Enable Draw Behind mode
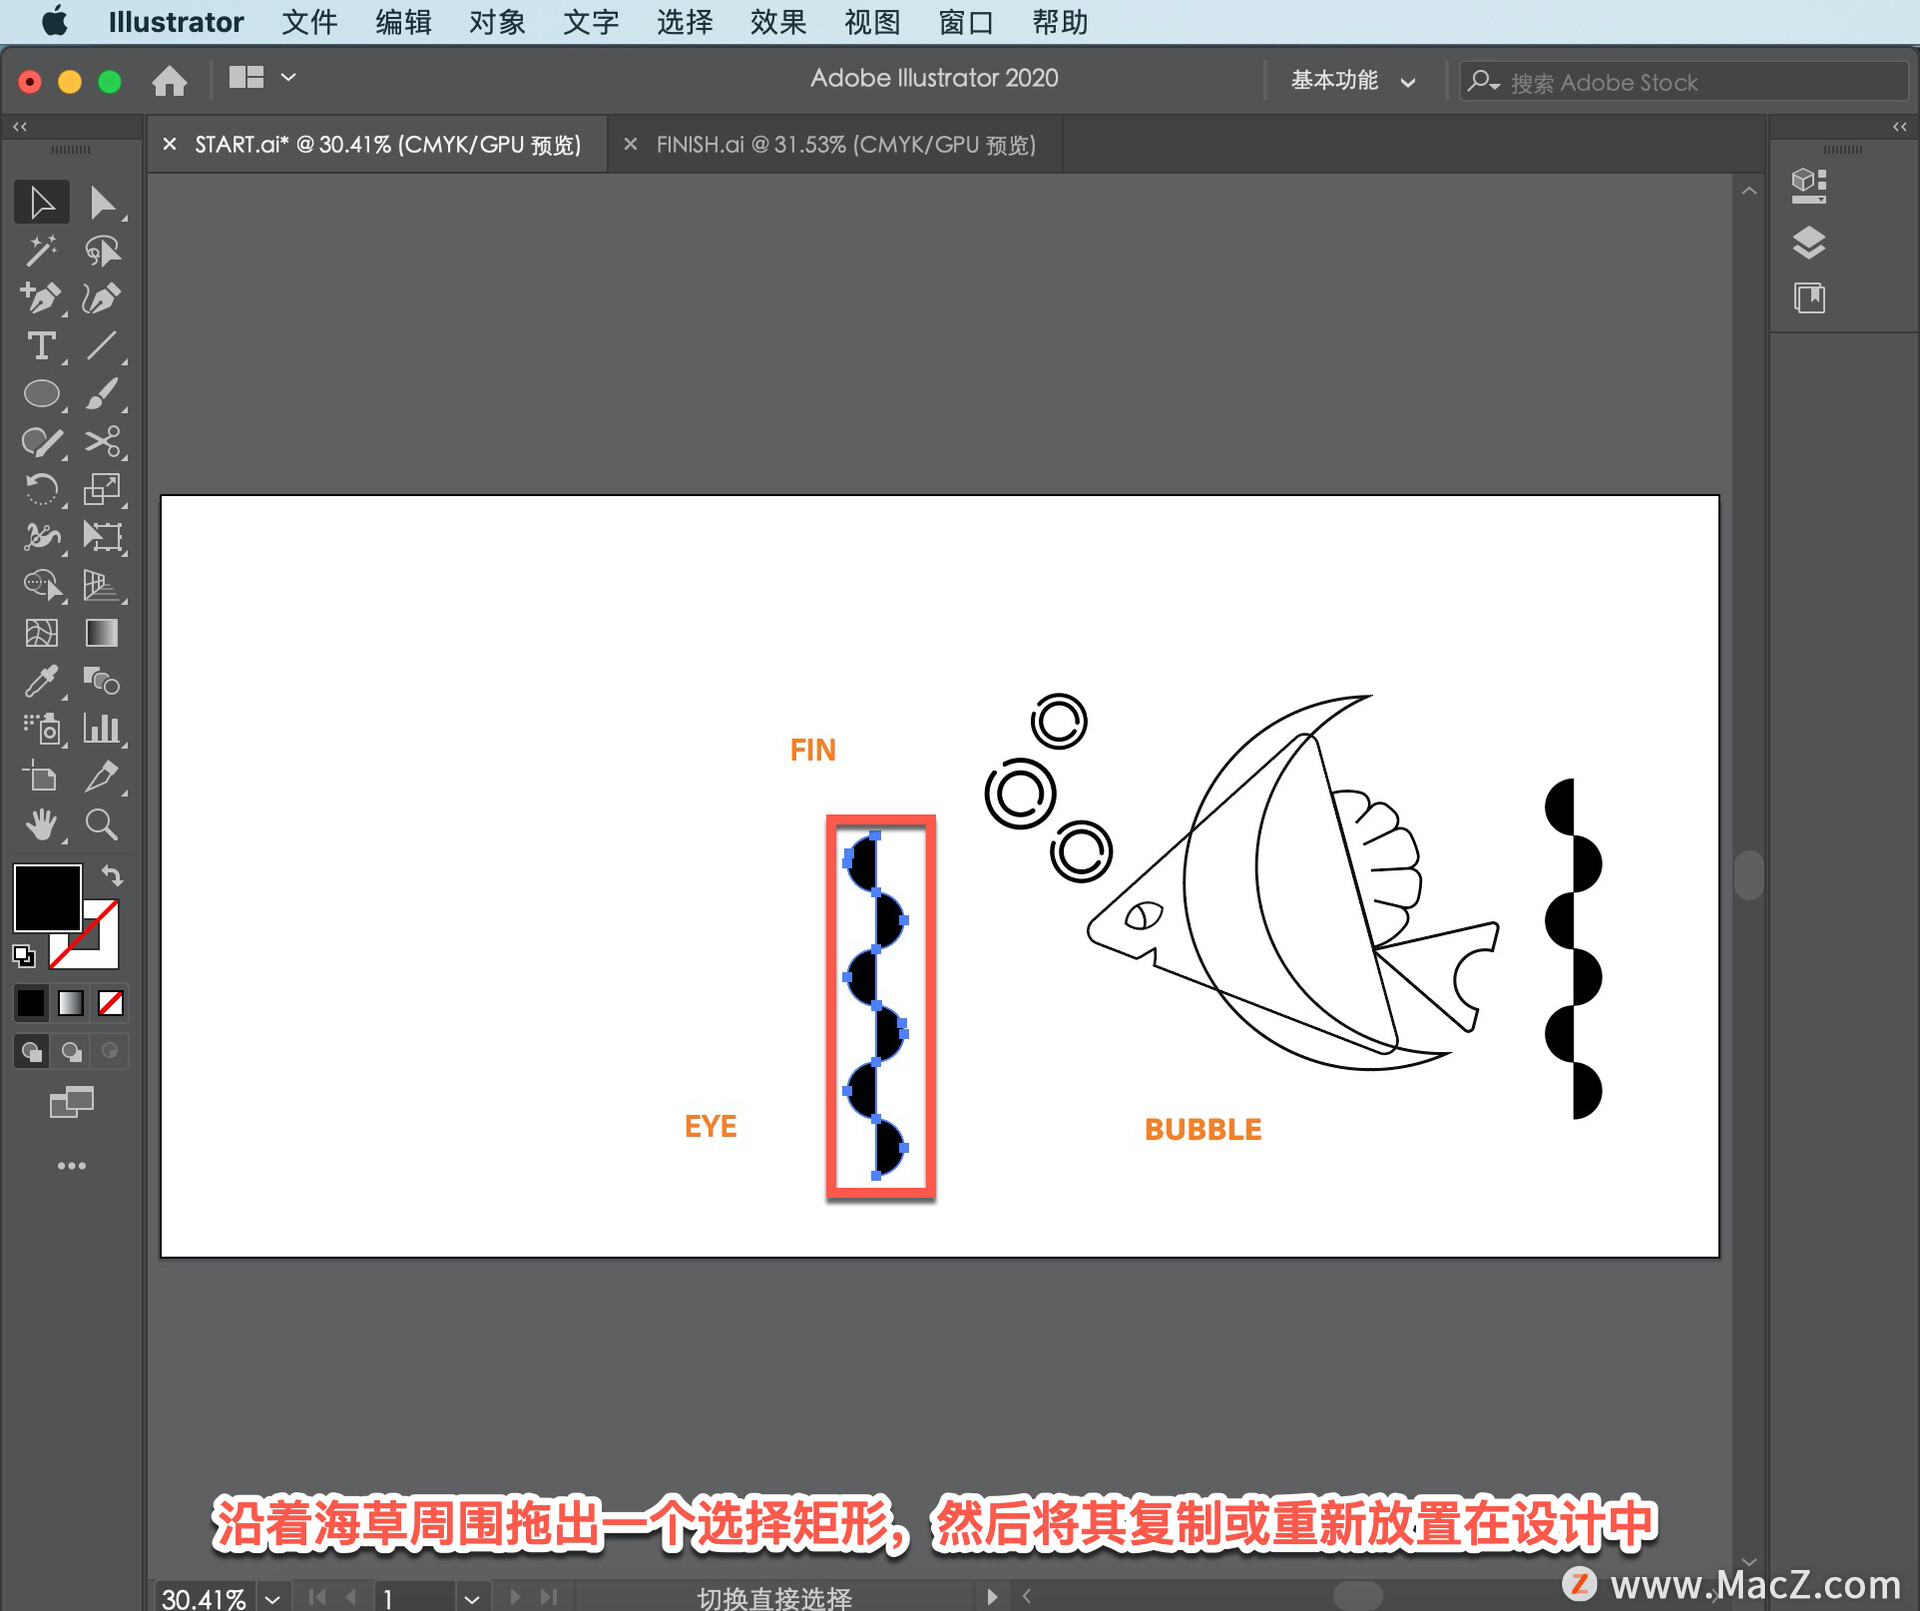Viewport: 1920px width, 1611px height. coord(71,1051)
